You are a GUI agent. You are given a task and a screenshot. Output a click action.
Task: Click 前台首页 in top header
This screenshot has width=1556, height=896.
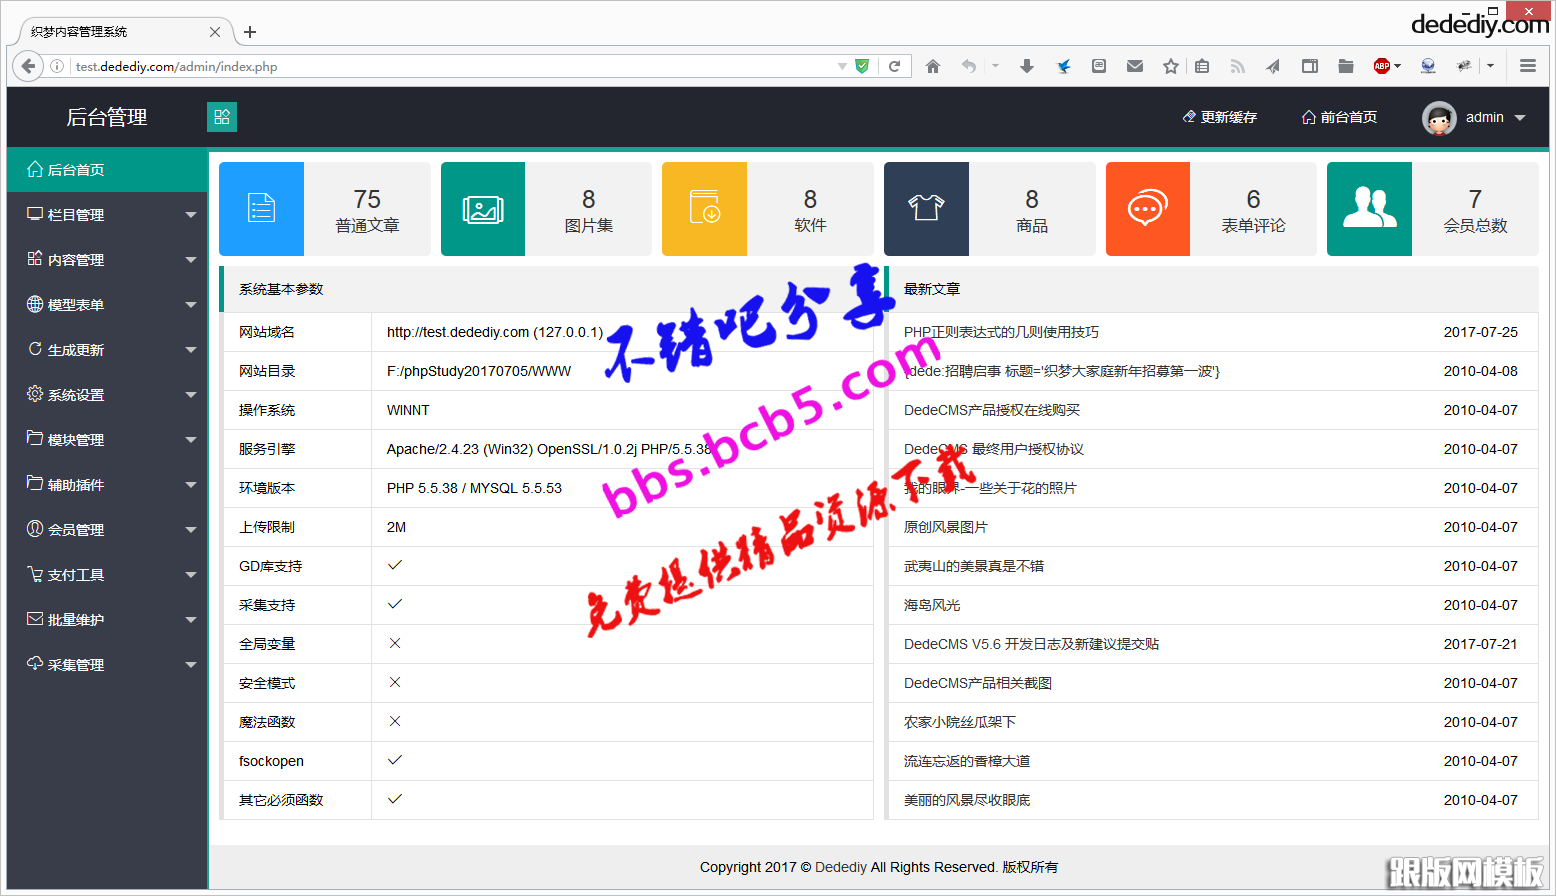(x=1340, y=117)
